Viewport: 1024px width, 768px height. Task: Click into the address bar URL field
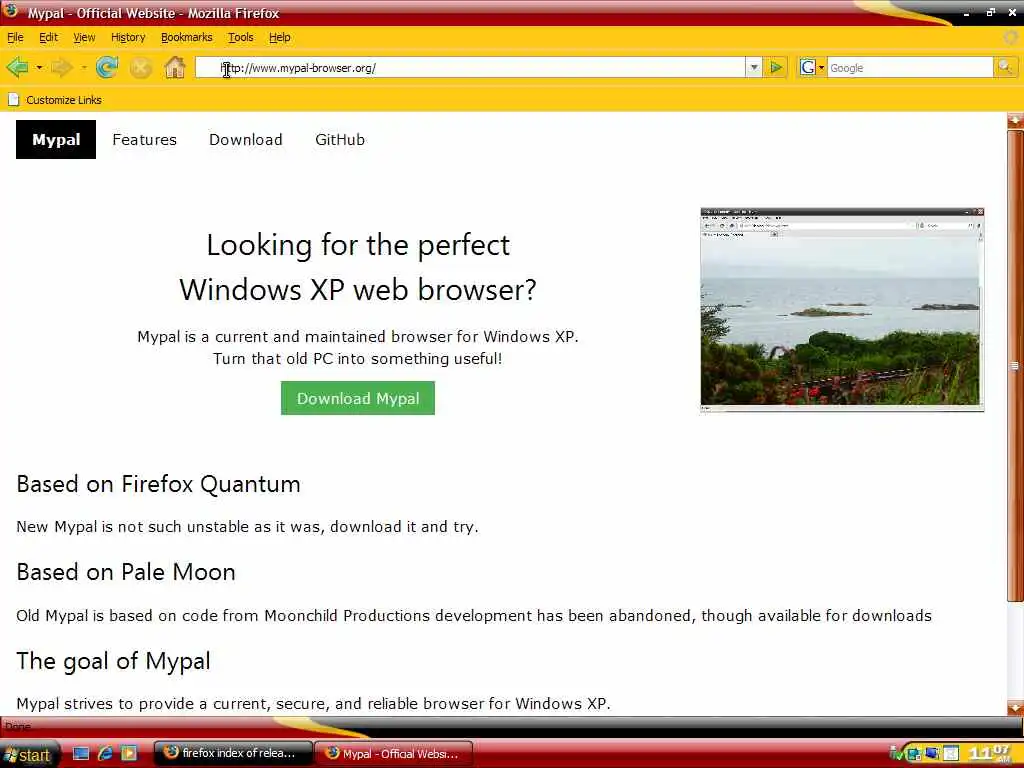click(x=470, y=67)
